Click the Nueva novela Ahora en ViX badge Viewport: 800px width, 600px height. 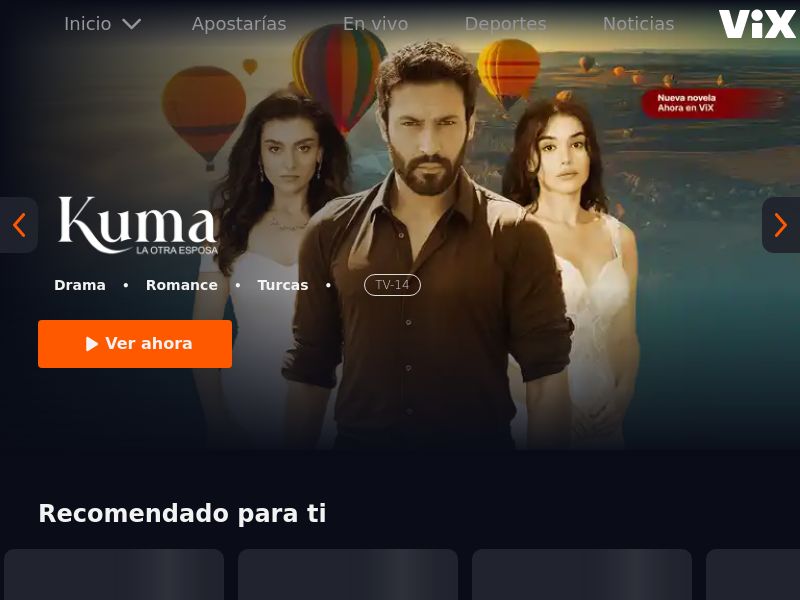click(712, 103)
